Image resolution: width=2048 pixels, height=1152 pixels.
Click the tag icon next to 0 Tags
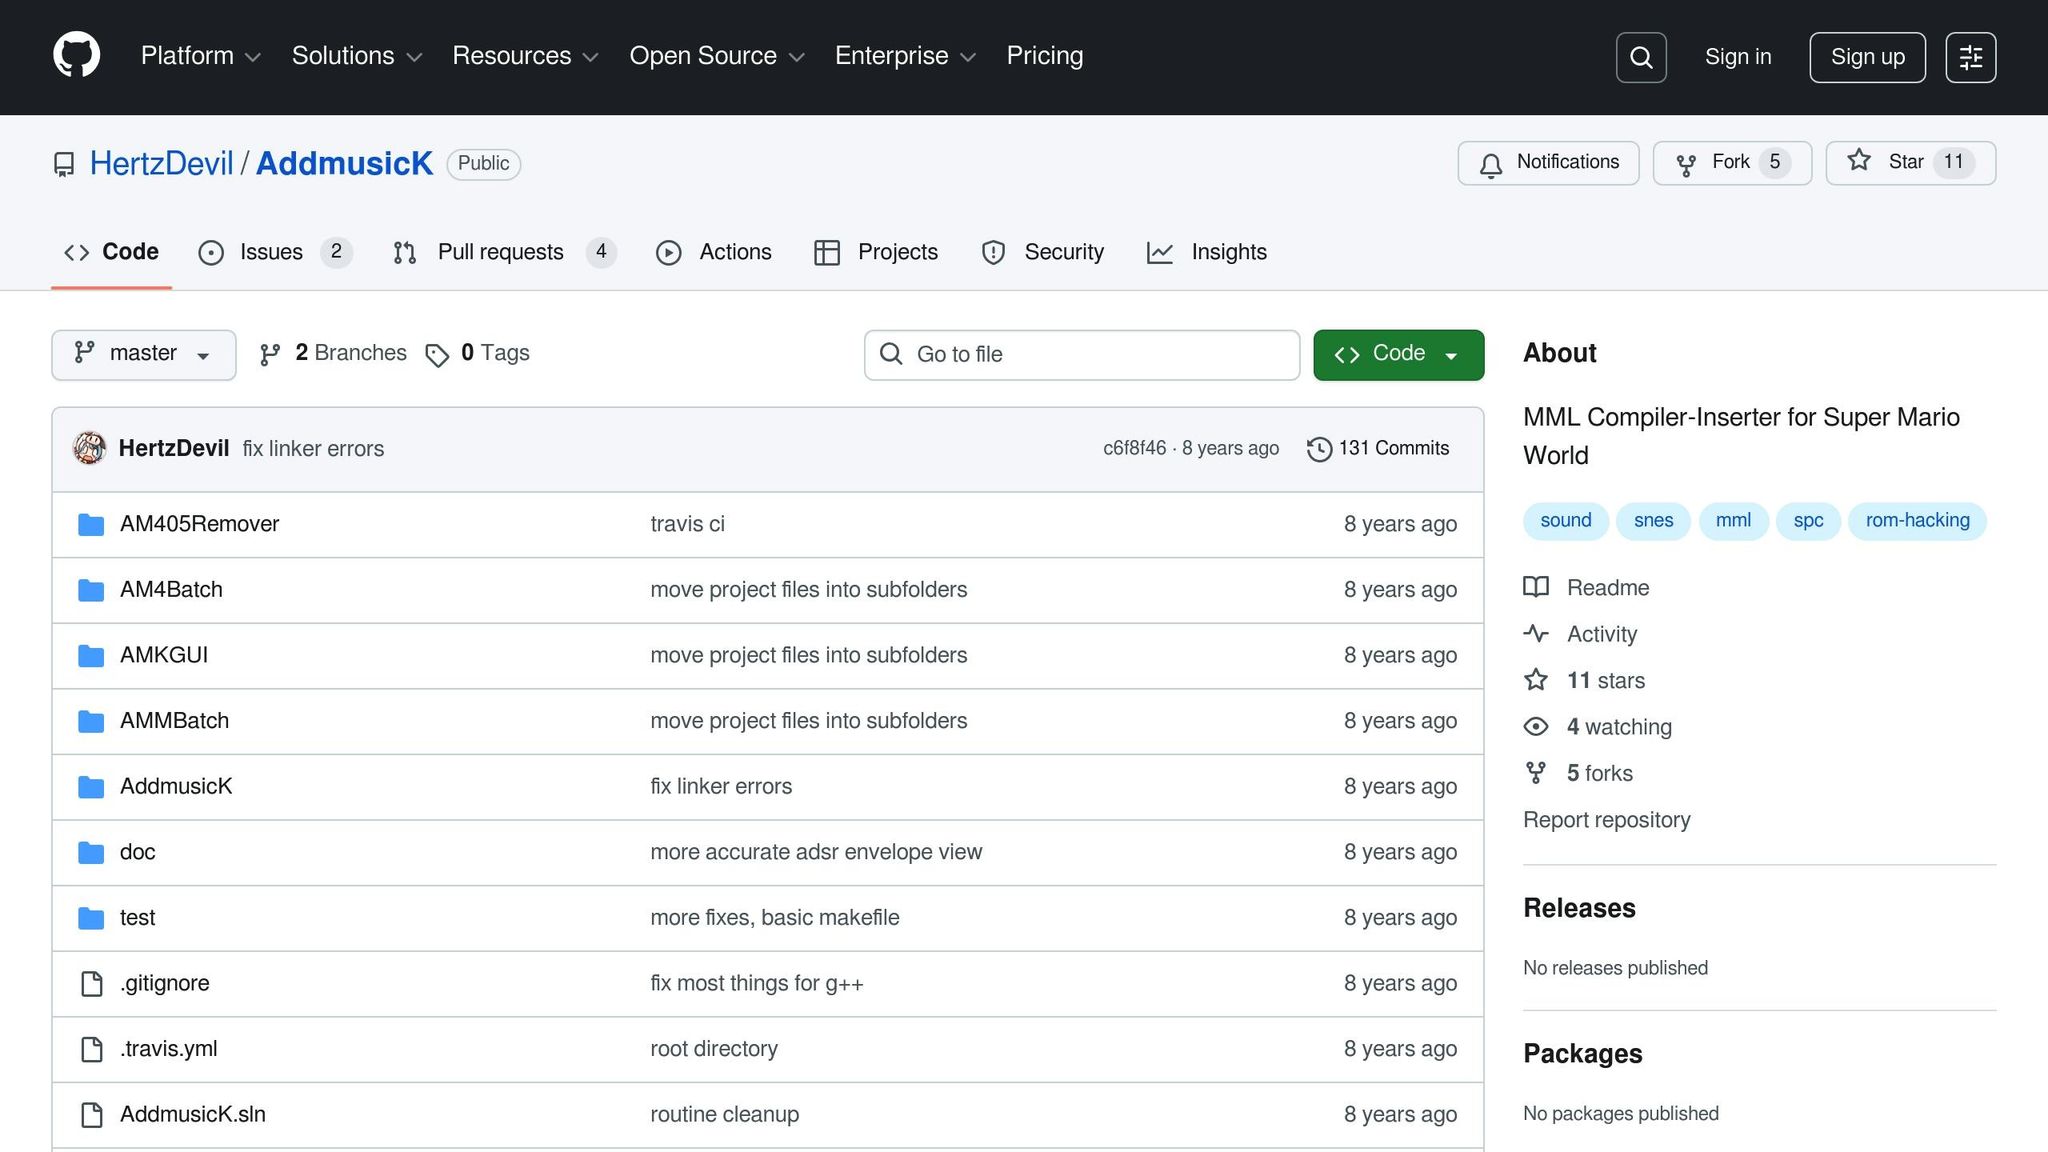[x=437, y=355]
